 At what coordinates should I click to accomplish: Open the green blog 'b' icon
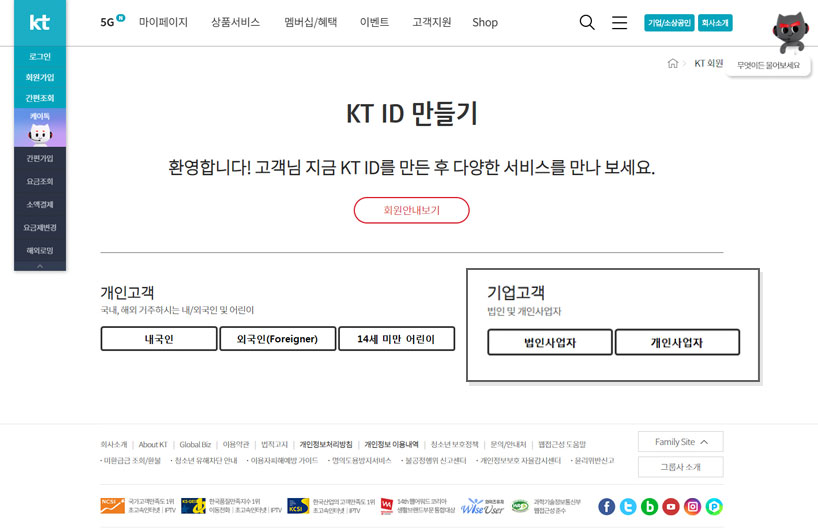pyautogui.click(x=649, y=506)
